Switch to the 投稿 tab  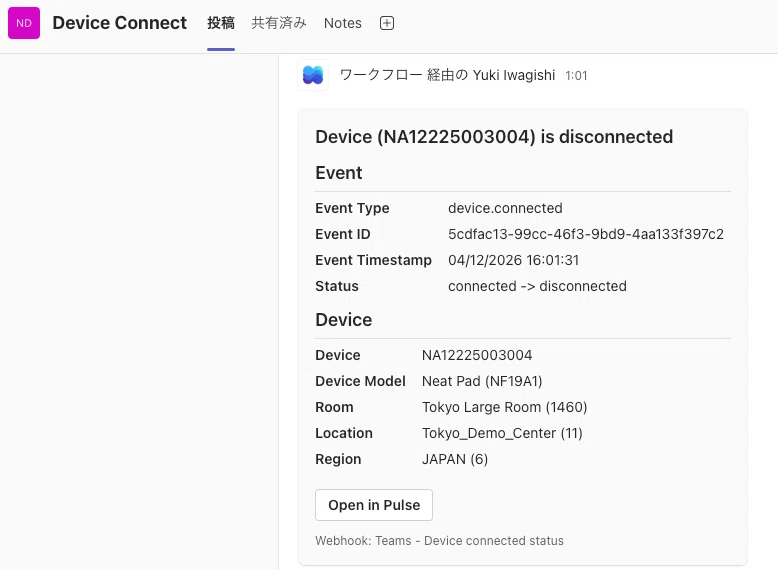point(221,23)
